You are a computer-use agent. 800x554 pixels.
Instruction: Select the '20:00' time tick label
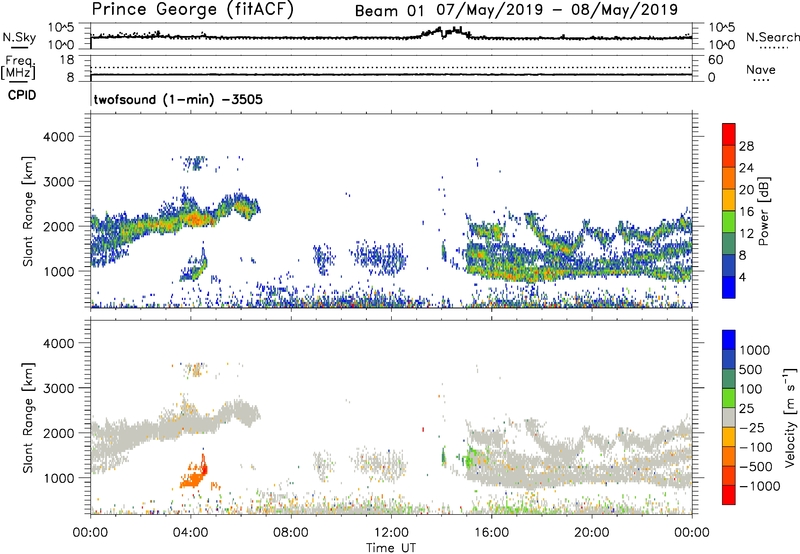[592, 533]
